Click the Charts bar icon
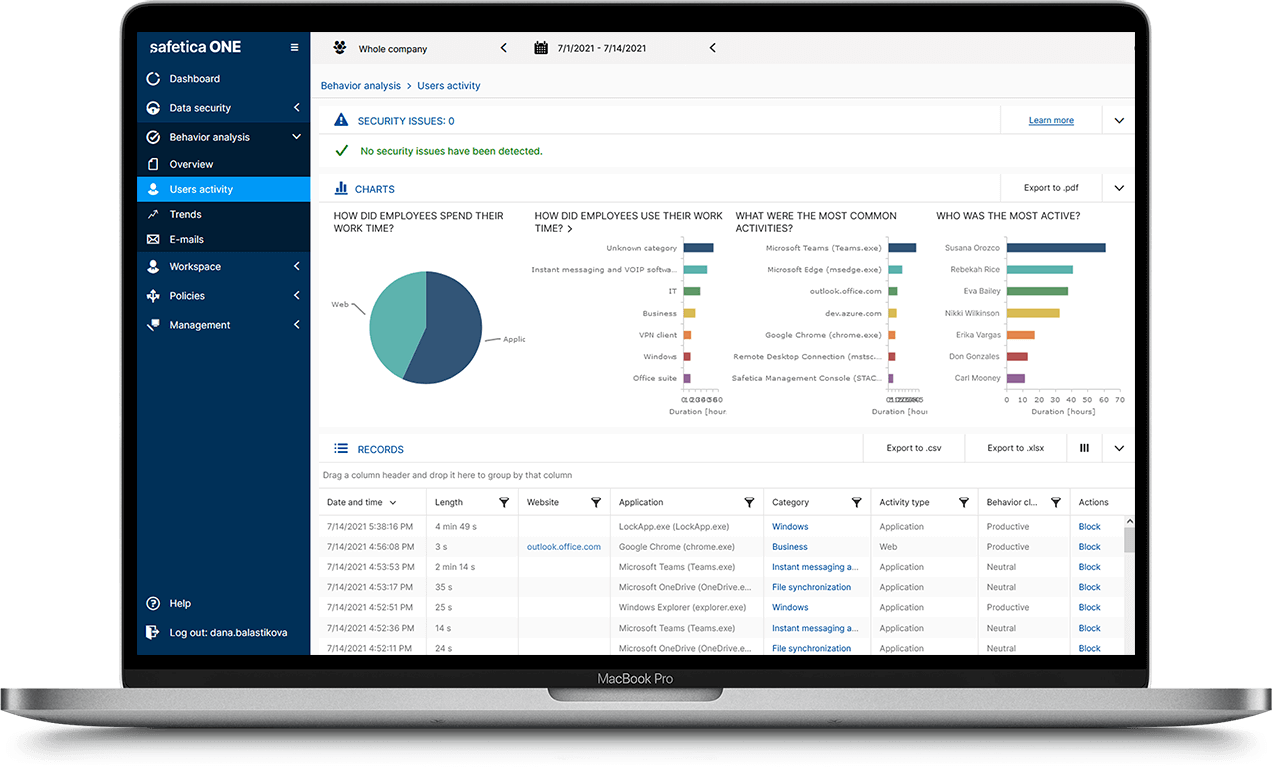 tap(341, 188)
